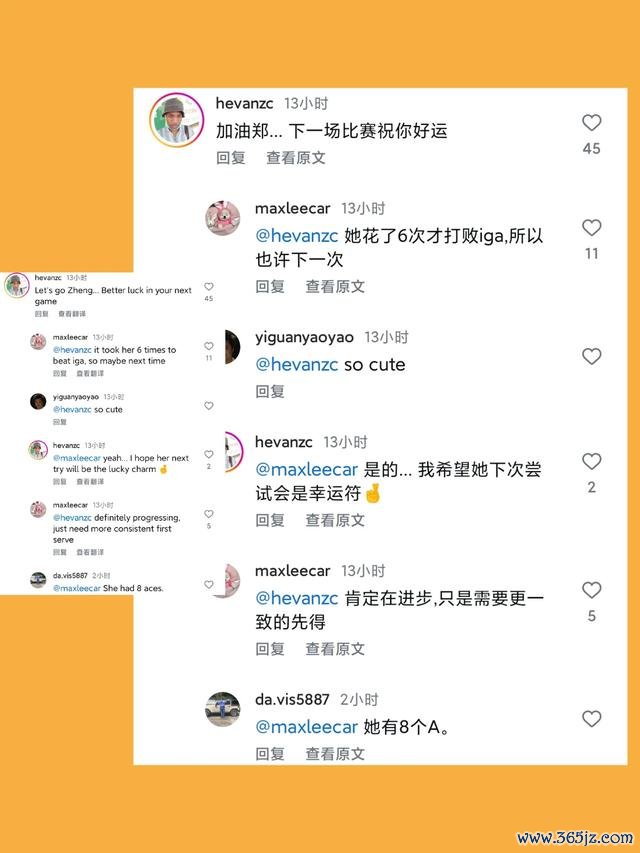Open maxleecar's pink bunny avatar

pyautogui.click(x=223, y=218)
